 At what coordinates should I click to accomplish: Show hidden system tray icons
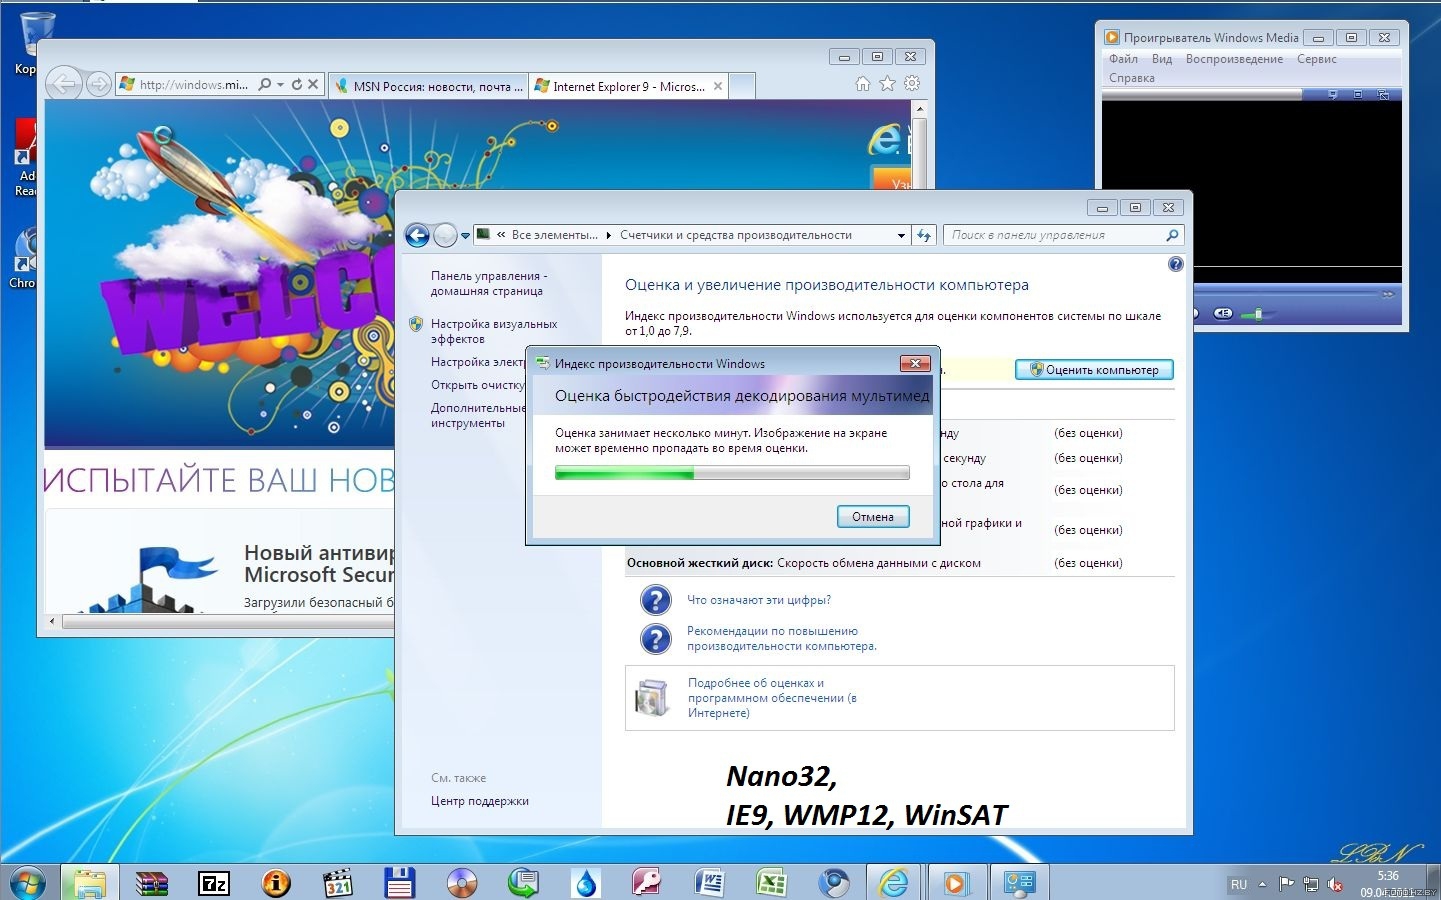tap(1262, 884)
